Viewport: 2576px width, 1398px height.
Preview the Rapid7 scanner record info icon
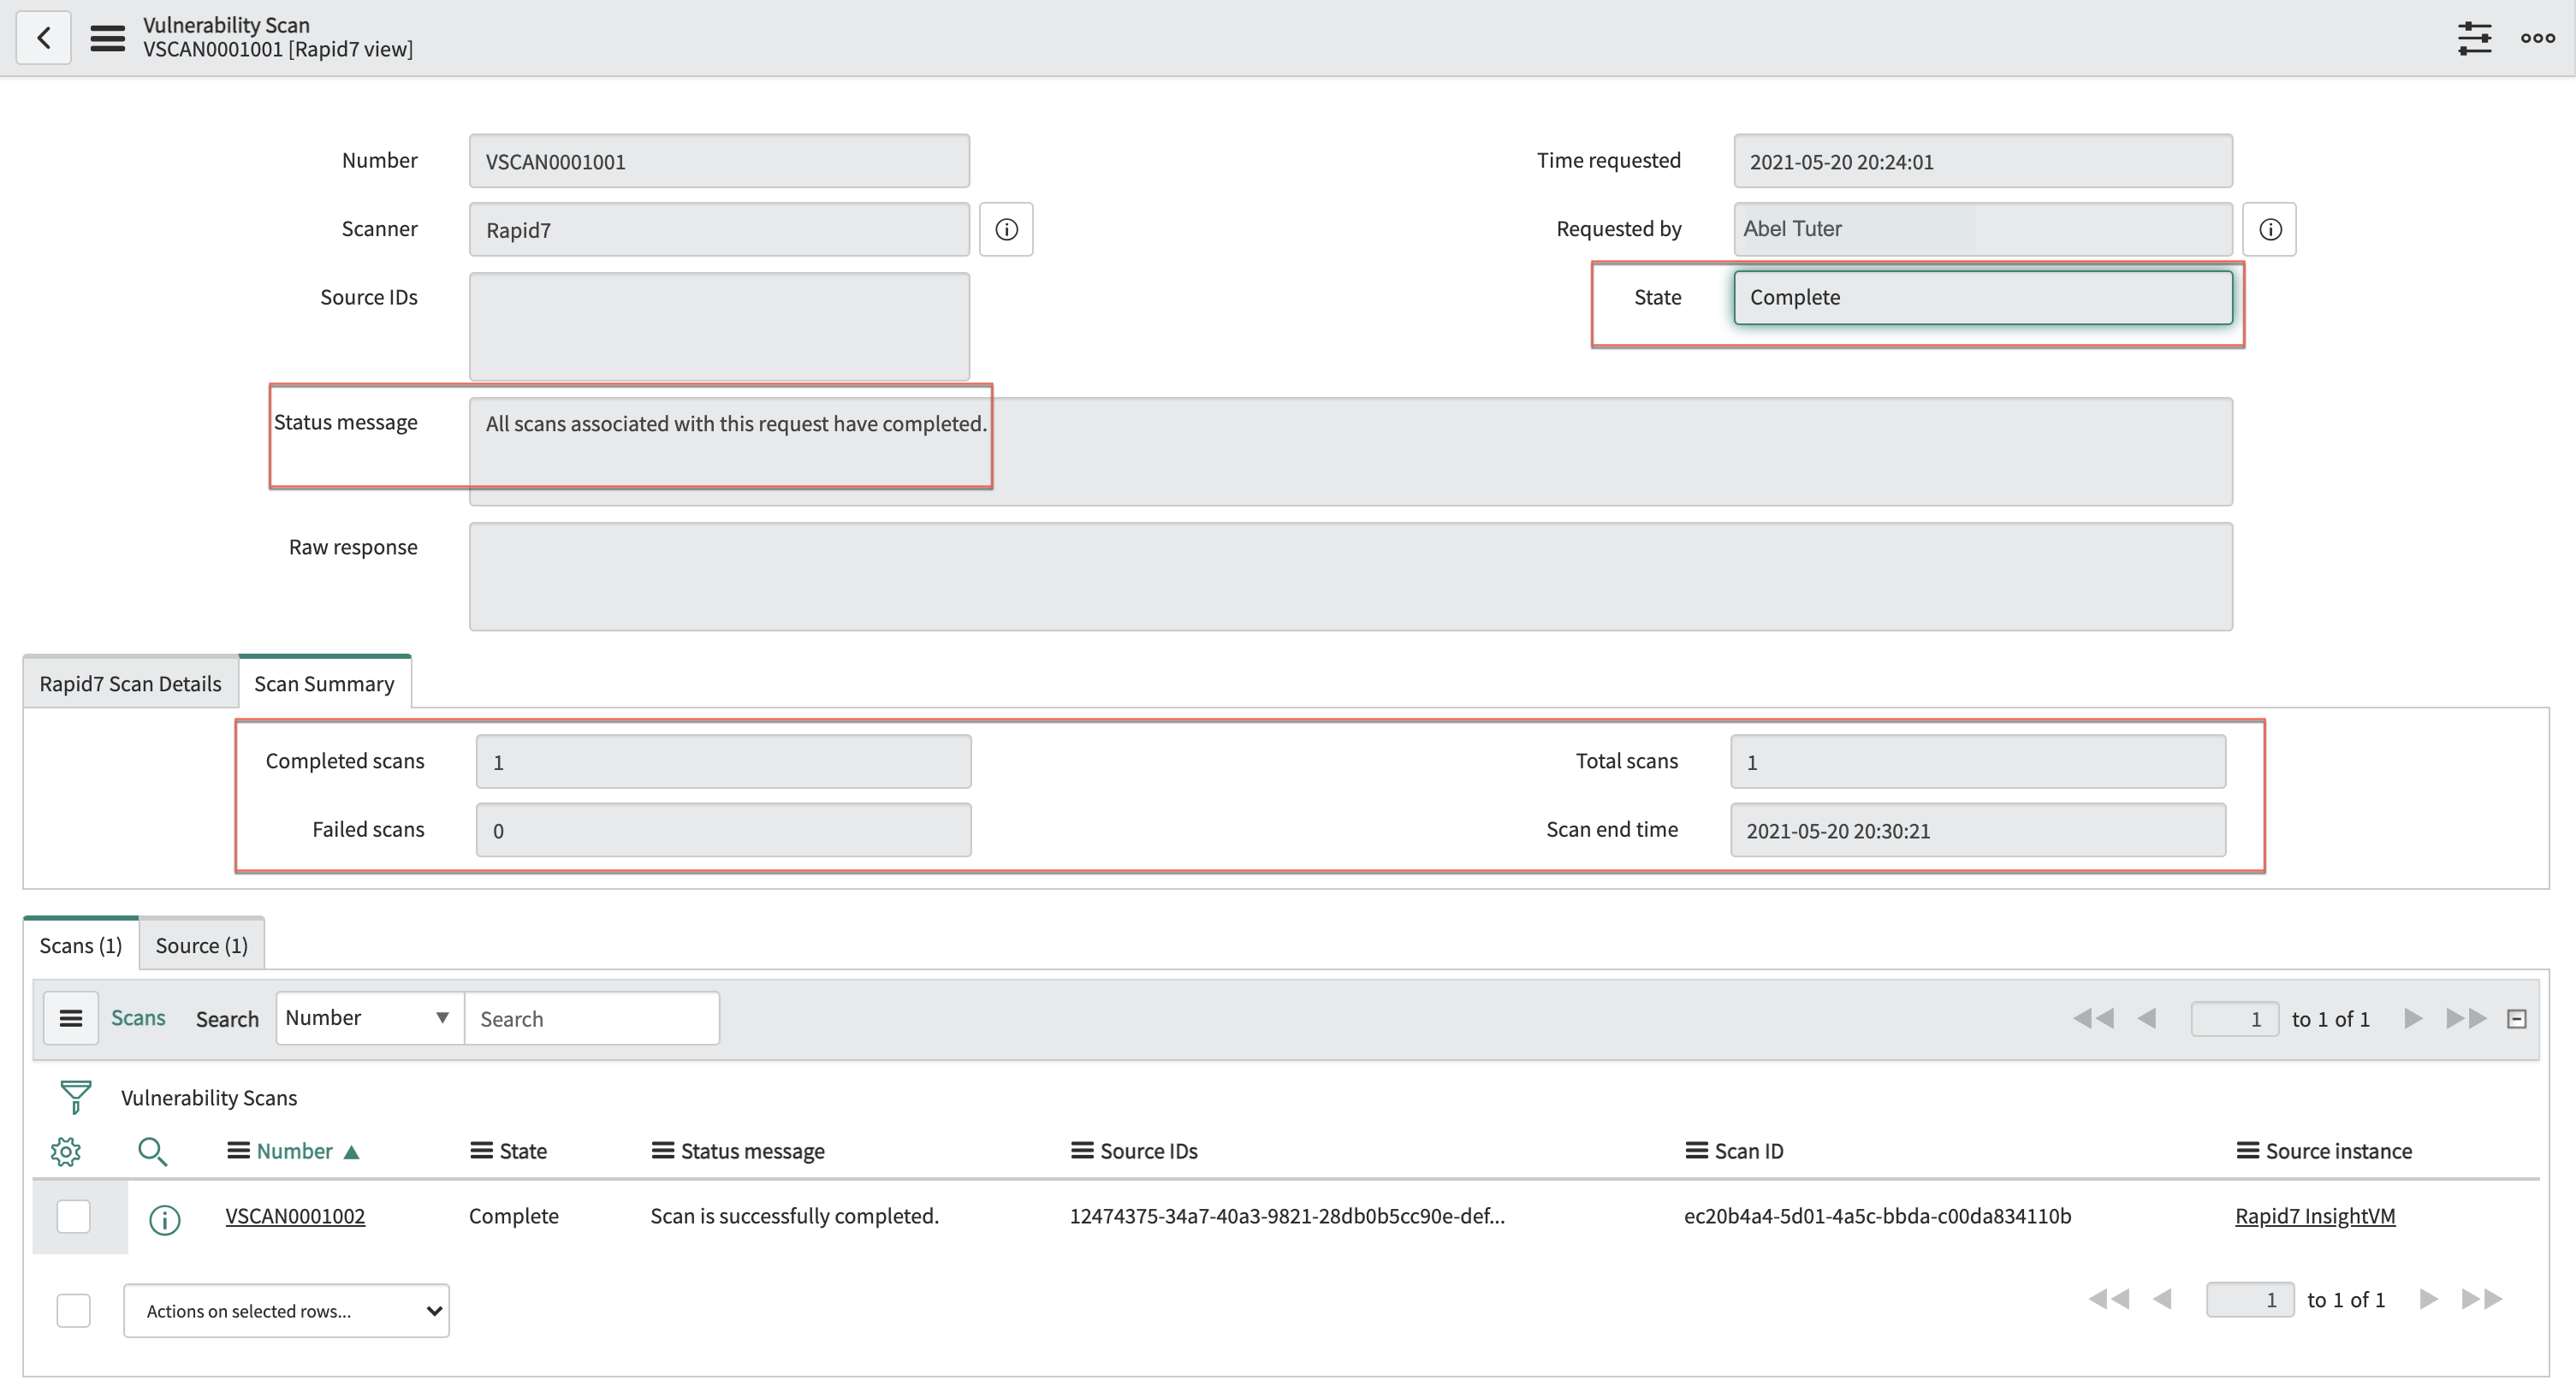pos(1006,229)
